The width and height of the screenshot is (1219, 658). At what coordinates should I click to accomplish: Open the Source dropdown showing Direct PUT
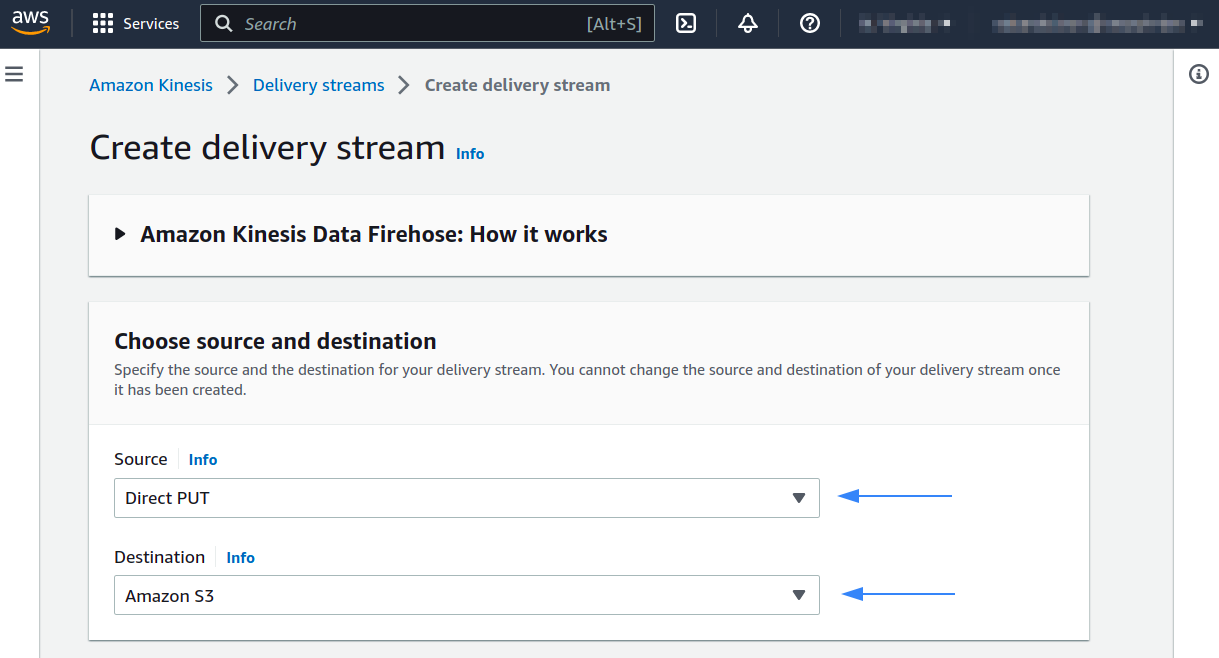pyautogui.click(x=467, y=498)
